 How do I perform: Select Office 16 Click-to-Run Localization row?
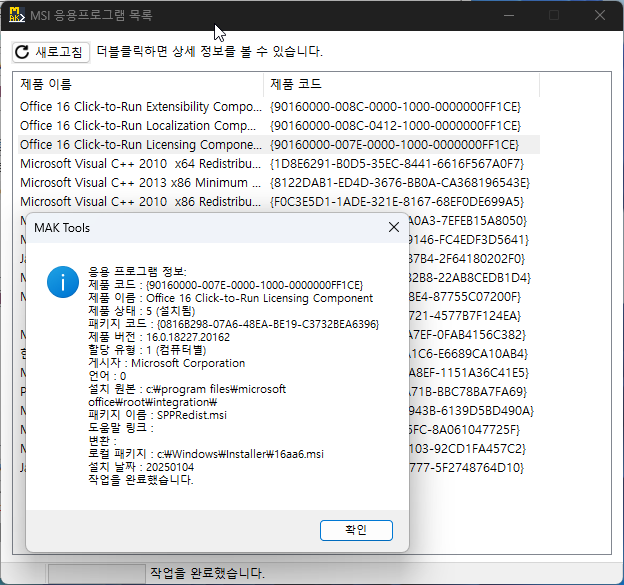click(279, 126)
